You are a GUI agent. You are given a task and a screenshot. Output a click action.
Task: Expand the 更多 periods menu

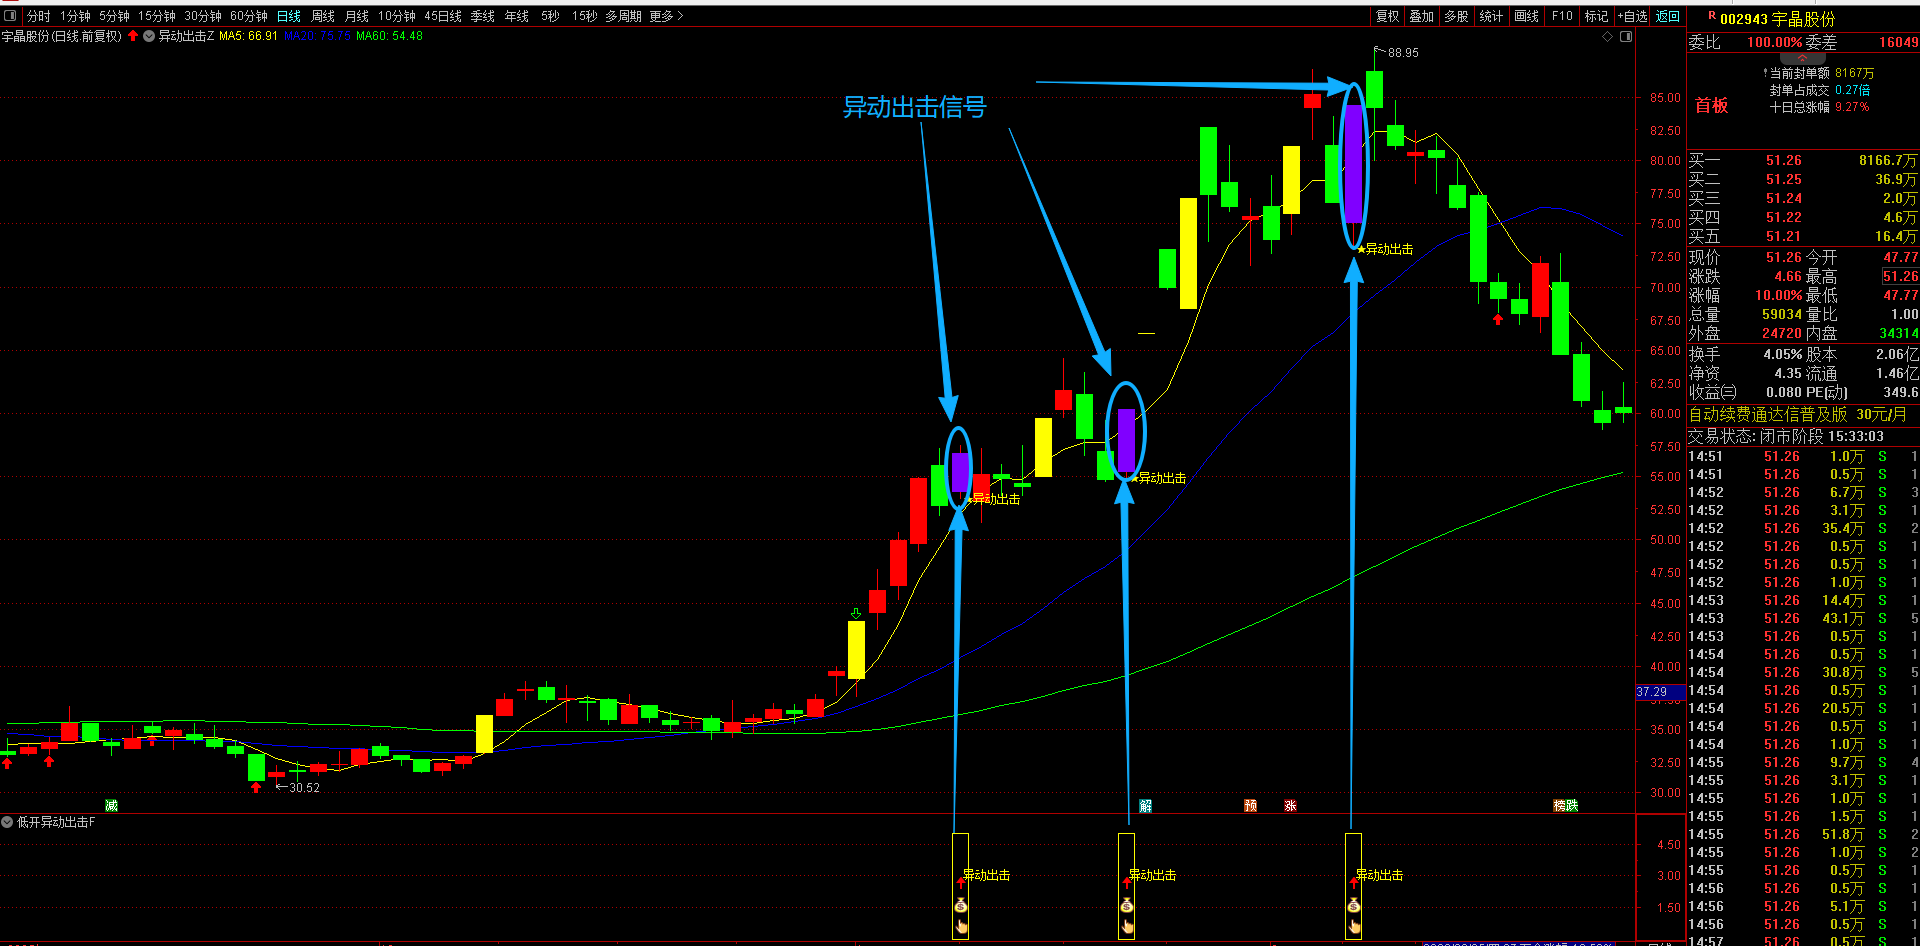666,16
